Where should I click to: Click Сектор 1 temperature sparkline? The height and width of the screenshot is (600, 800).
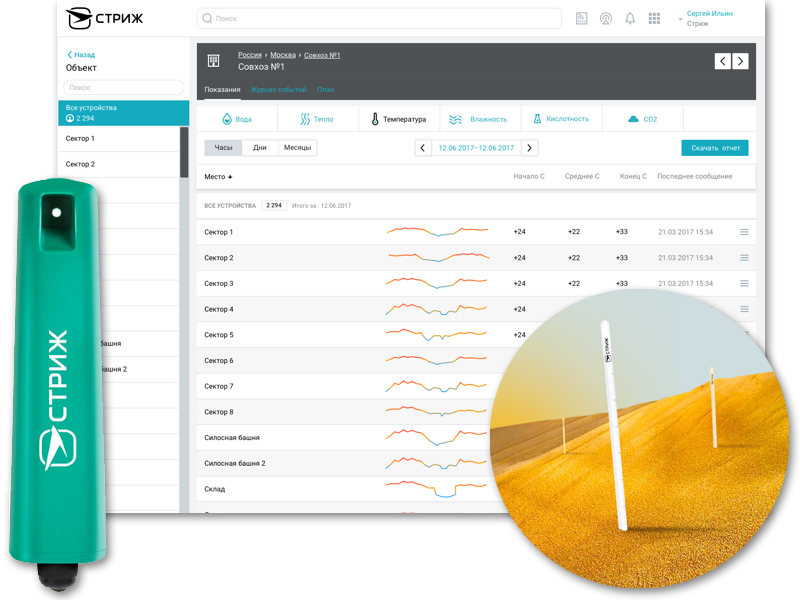[438, 231]
